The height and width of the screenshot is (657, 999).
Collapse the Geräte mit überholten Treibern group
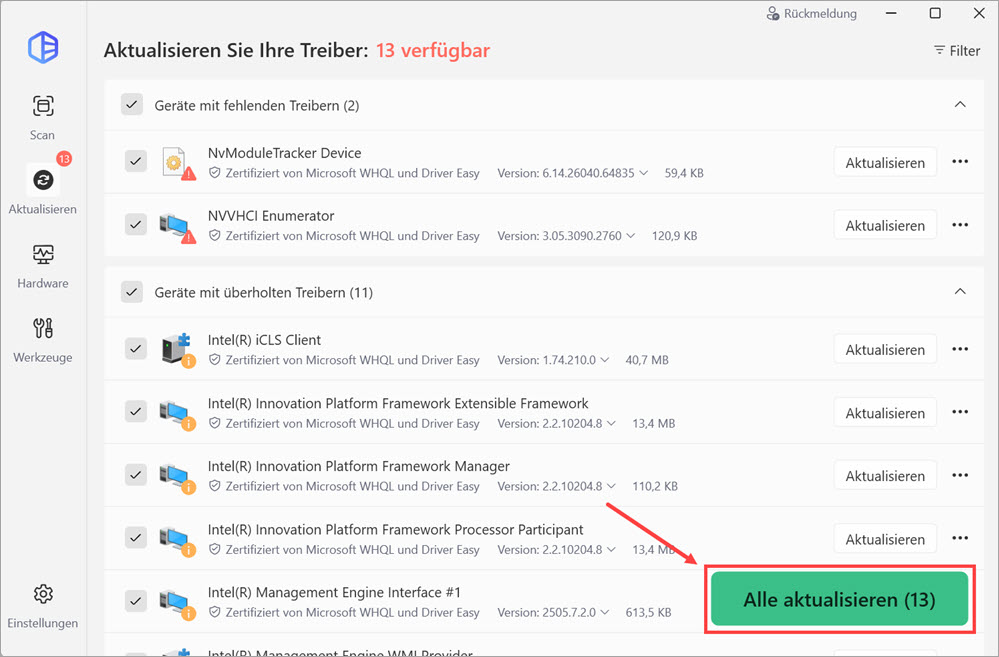tap(960, 292)
